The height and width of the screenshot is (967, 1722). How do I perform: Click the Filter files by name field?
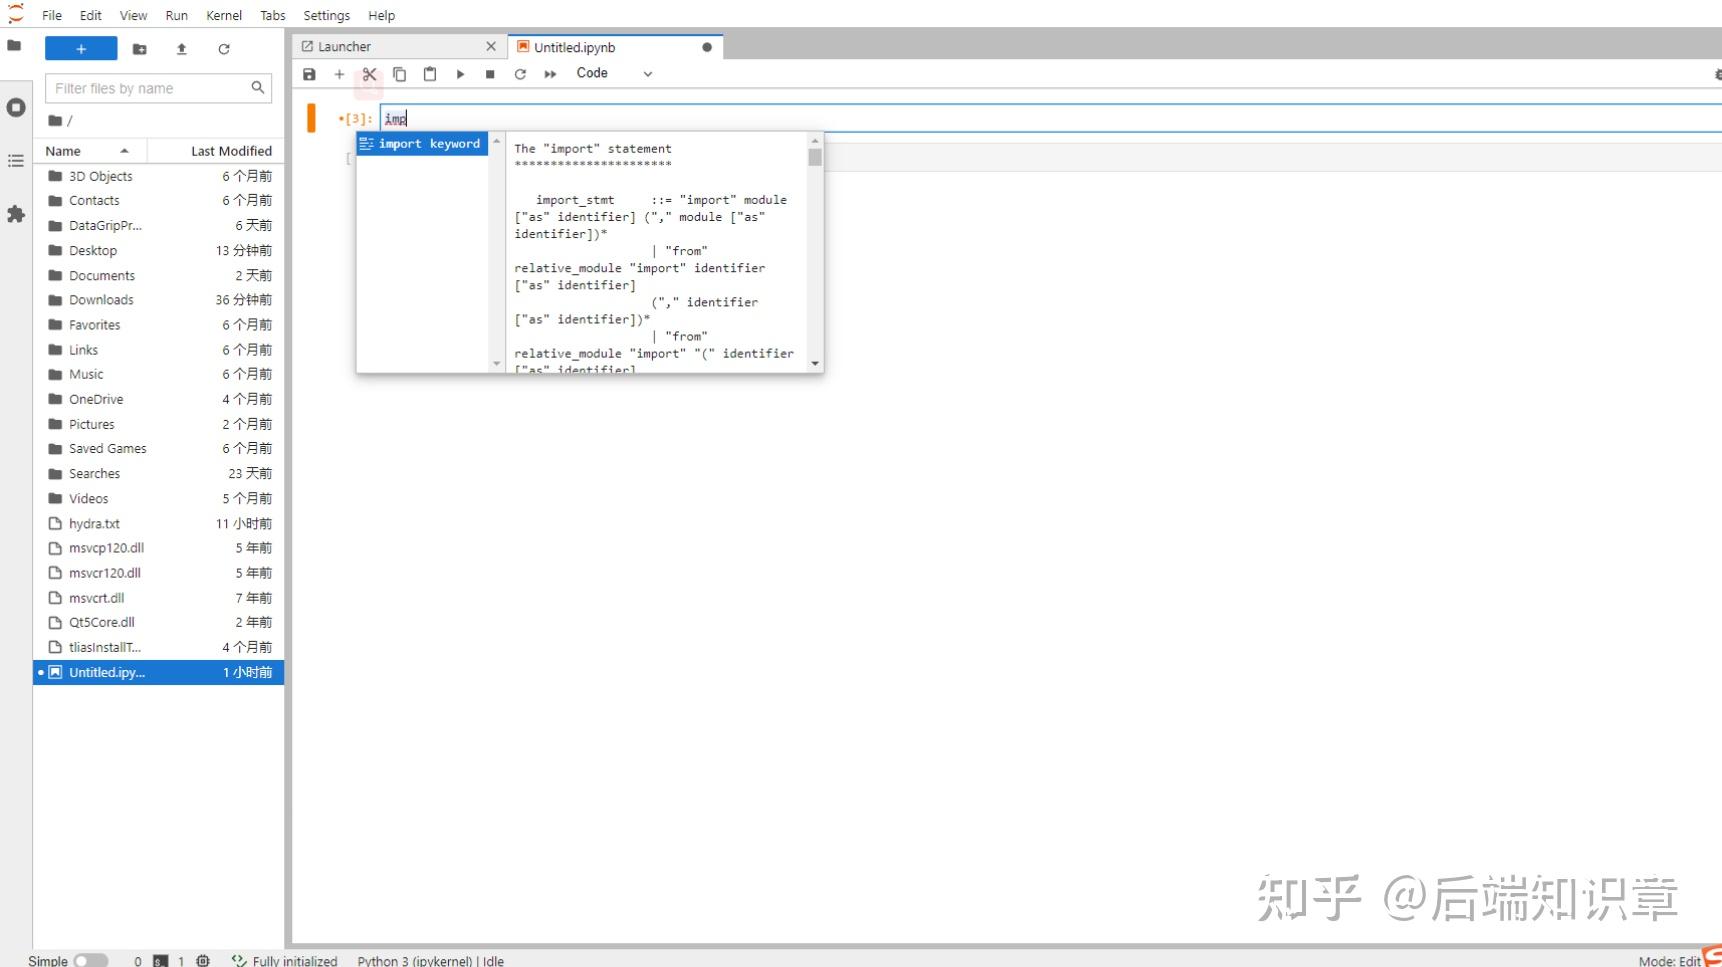(x=158, y=88)
